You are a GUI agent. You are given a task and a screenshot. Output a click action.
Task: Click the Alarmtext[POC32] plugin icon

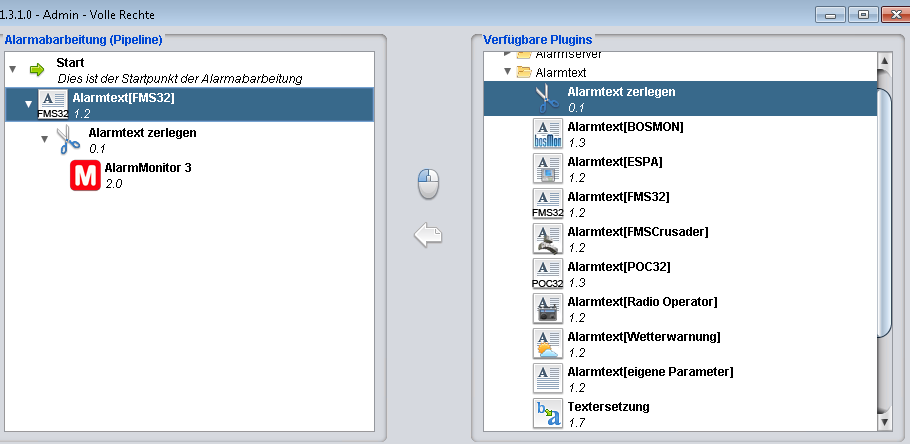point(548,273)
